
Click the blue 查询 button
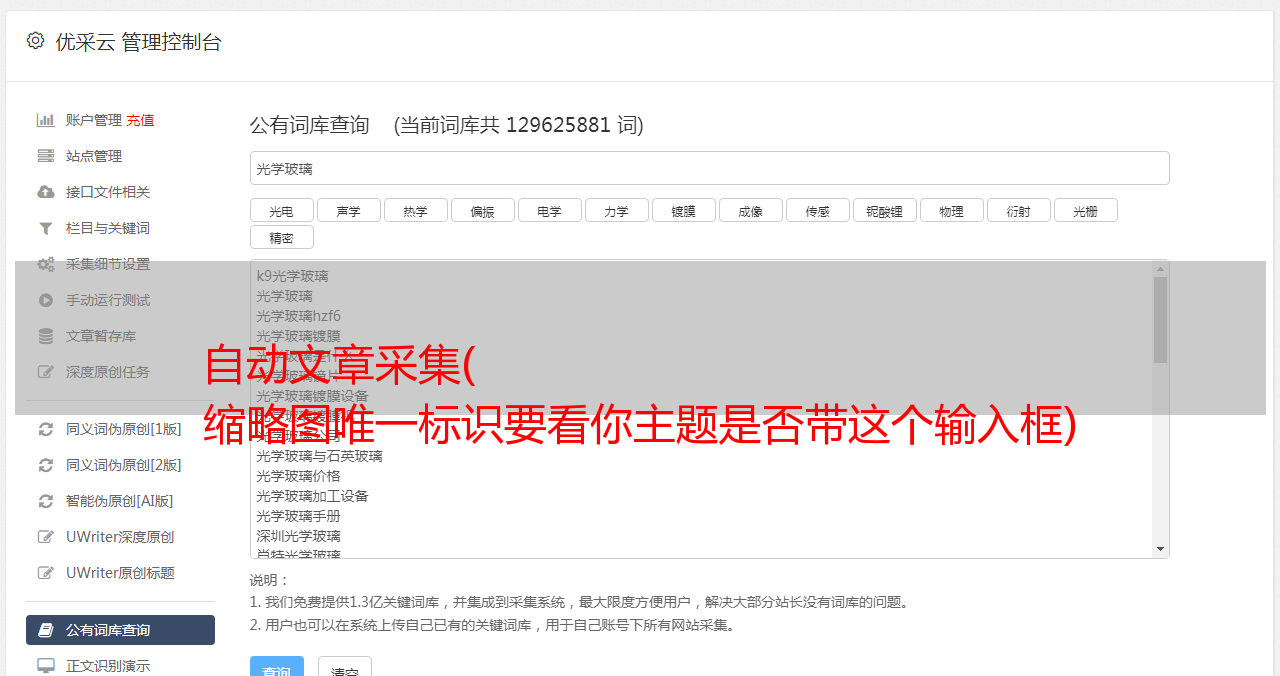point(277,668)
